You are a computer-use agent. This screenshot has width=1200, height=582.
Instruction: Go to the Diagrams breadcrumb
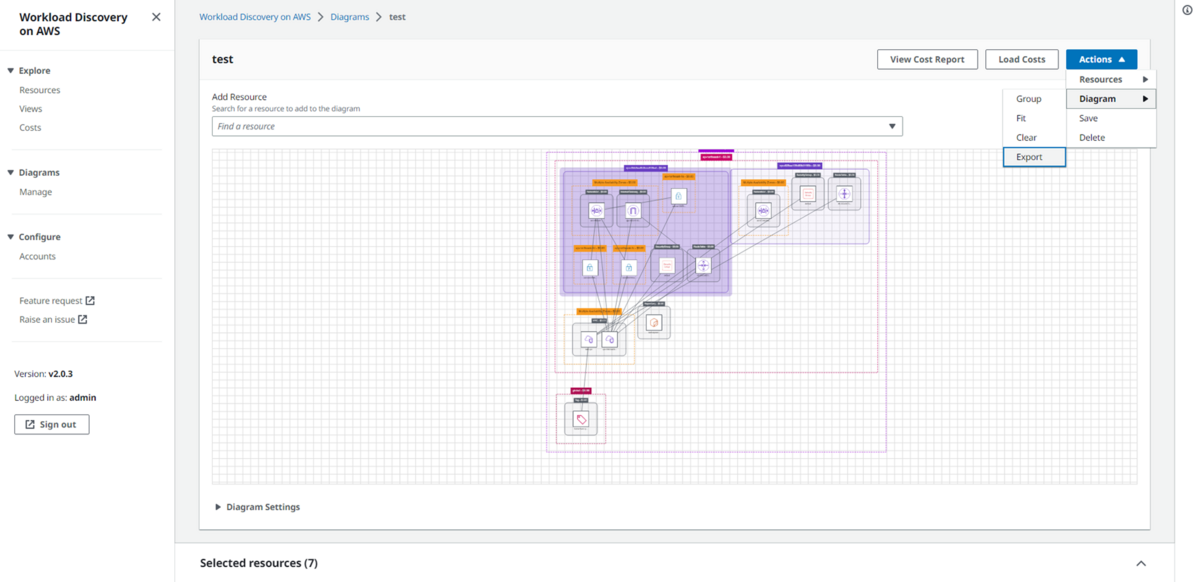point(350,17)
